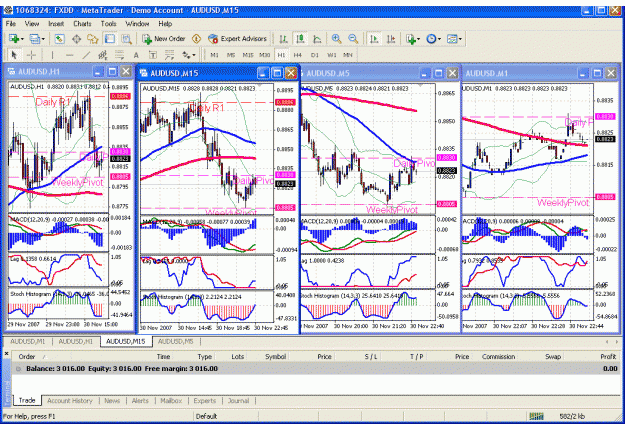Sort trades by the Profit column
Viewport: 625px width, 424px height.
click(x=608, y=357)
